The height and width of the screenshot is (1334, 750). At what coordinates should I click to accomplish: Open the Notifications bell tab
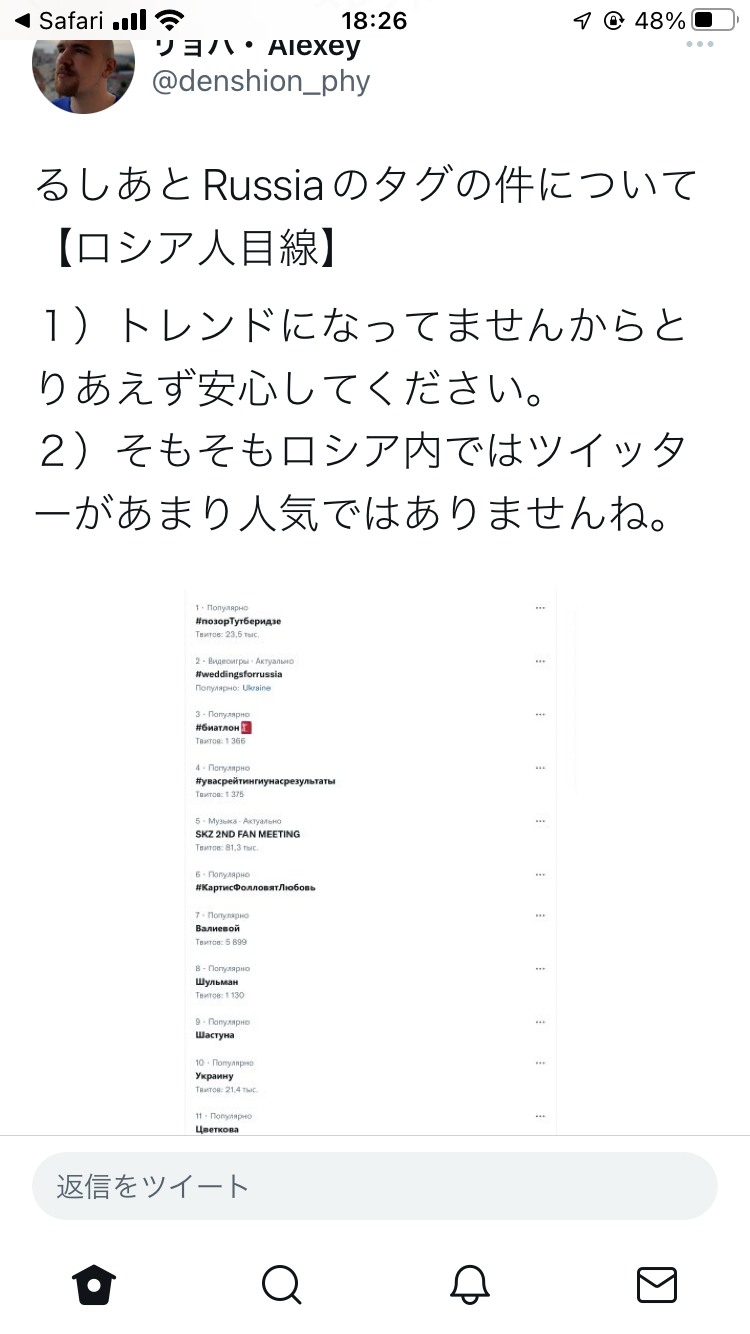point(469,1284)
